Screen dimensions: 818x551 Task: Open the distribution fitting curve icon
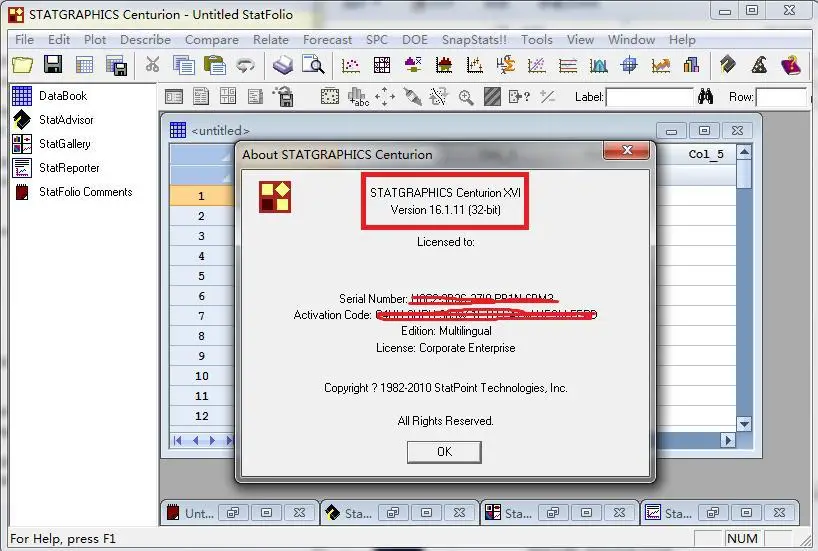[598, 65]
